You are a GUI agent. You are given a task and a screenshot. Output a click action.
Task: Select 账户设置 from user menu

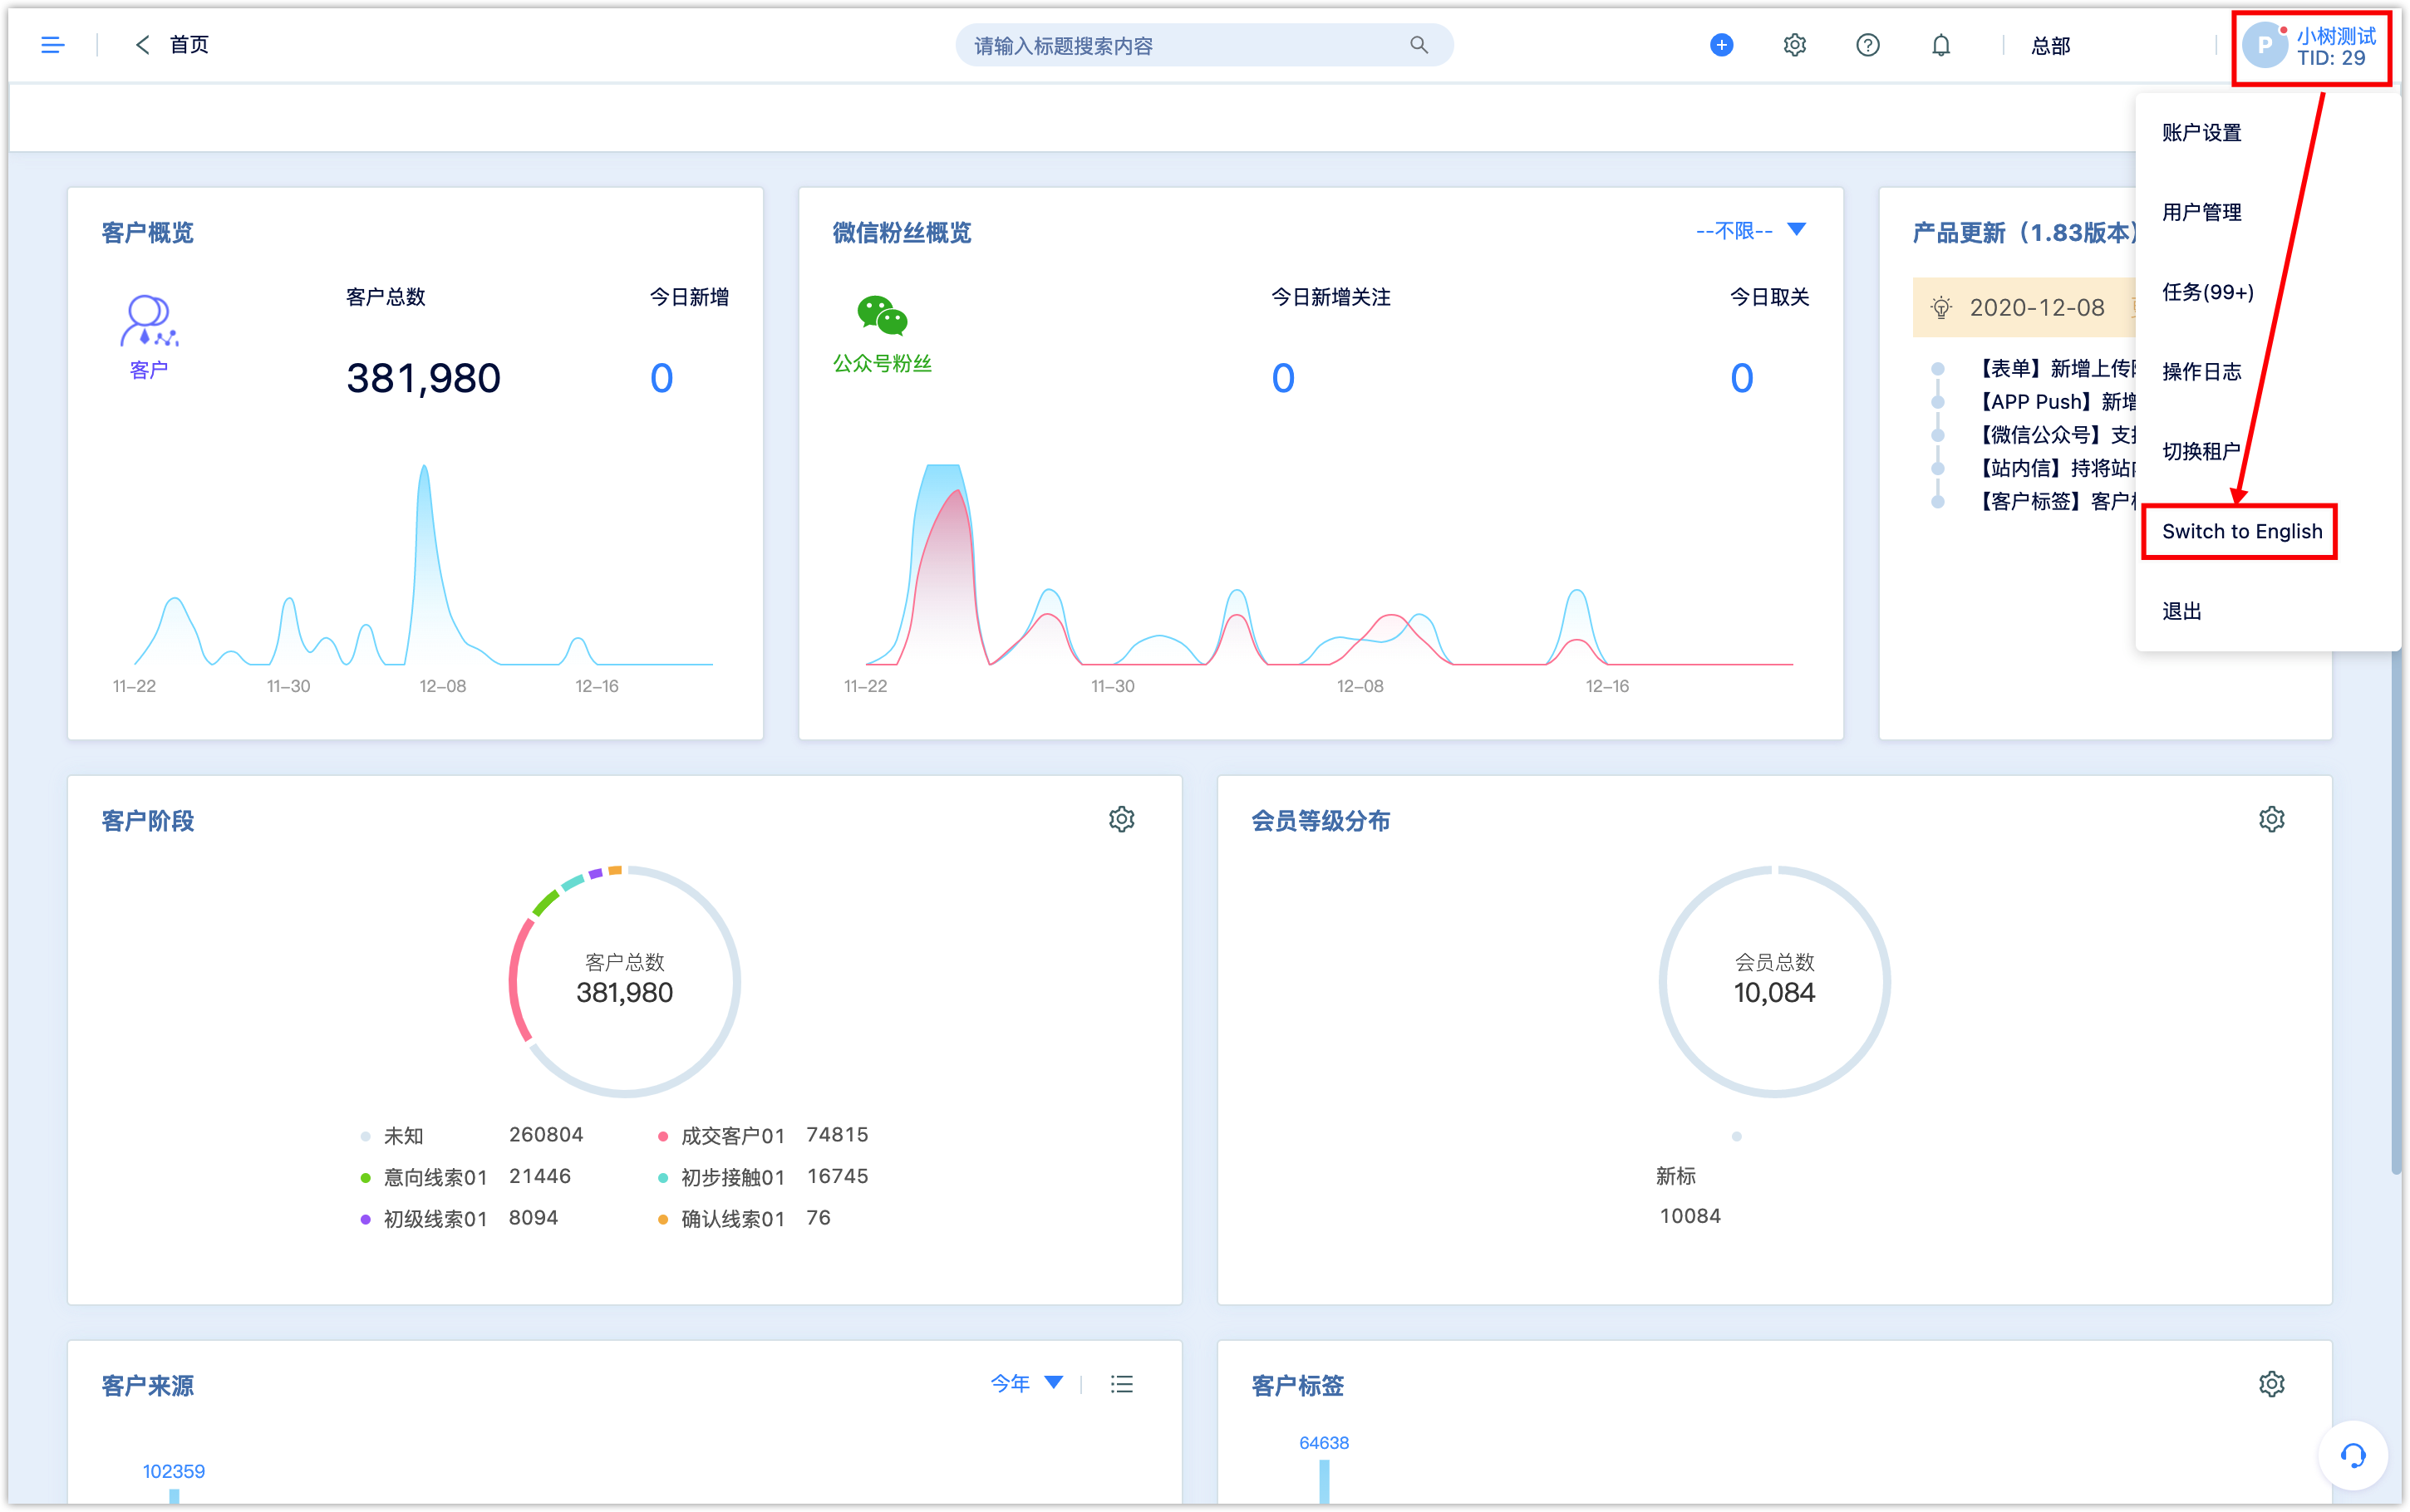tap(2201, 133)
